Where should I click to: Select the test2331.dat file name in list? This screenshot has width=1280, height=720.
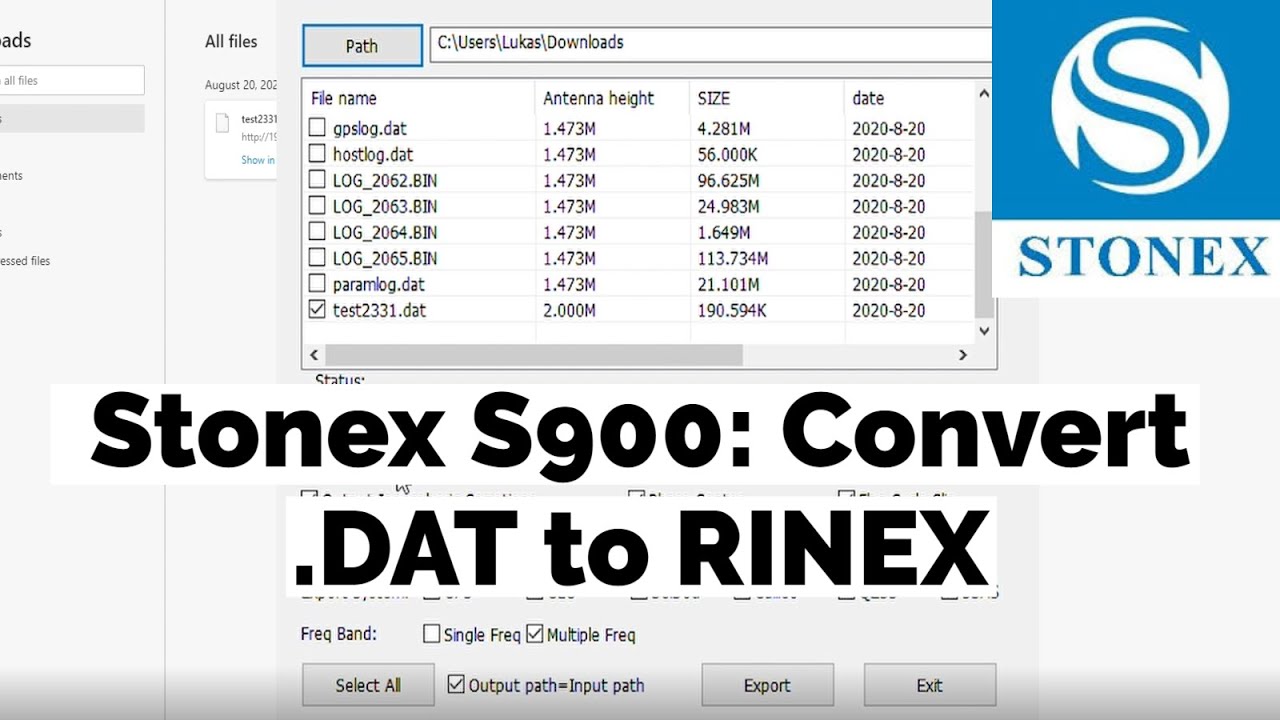pos(379,310)
